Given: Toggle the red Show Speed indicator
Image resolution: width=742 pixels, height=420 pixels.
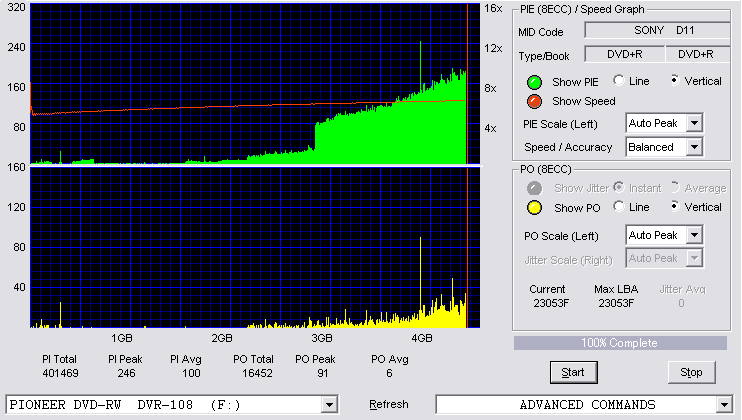Looking at the screenshot, I should pos(534,102).
